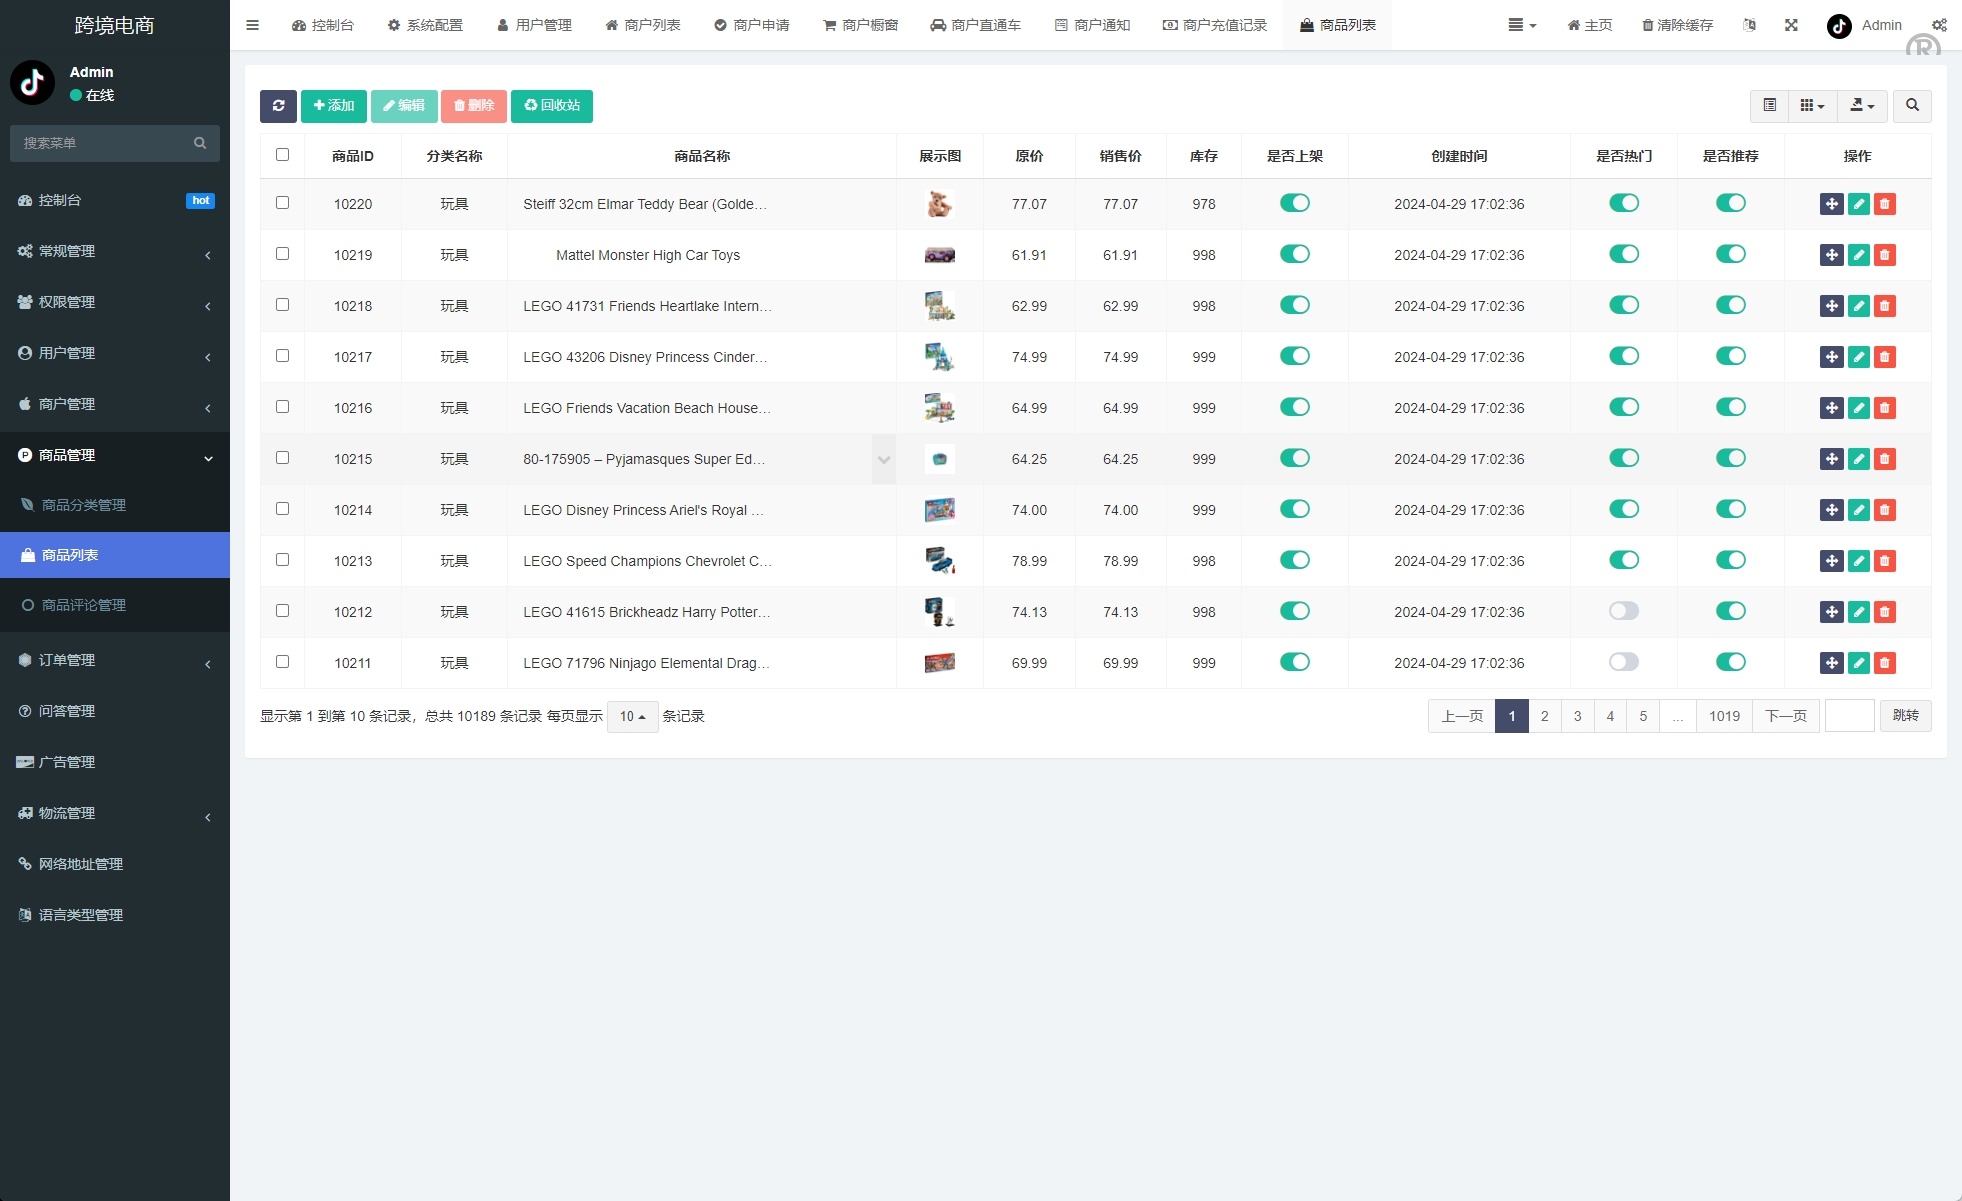Enable the 是否热门 toggle for product 10212
1962x1201 pixels.
pyautogui.click(x=1623, y=610)
